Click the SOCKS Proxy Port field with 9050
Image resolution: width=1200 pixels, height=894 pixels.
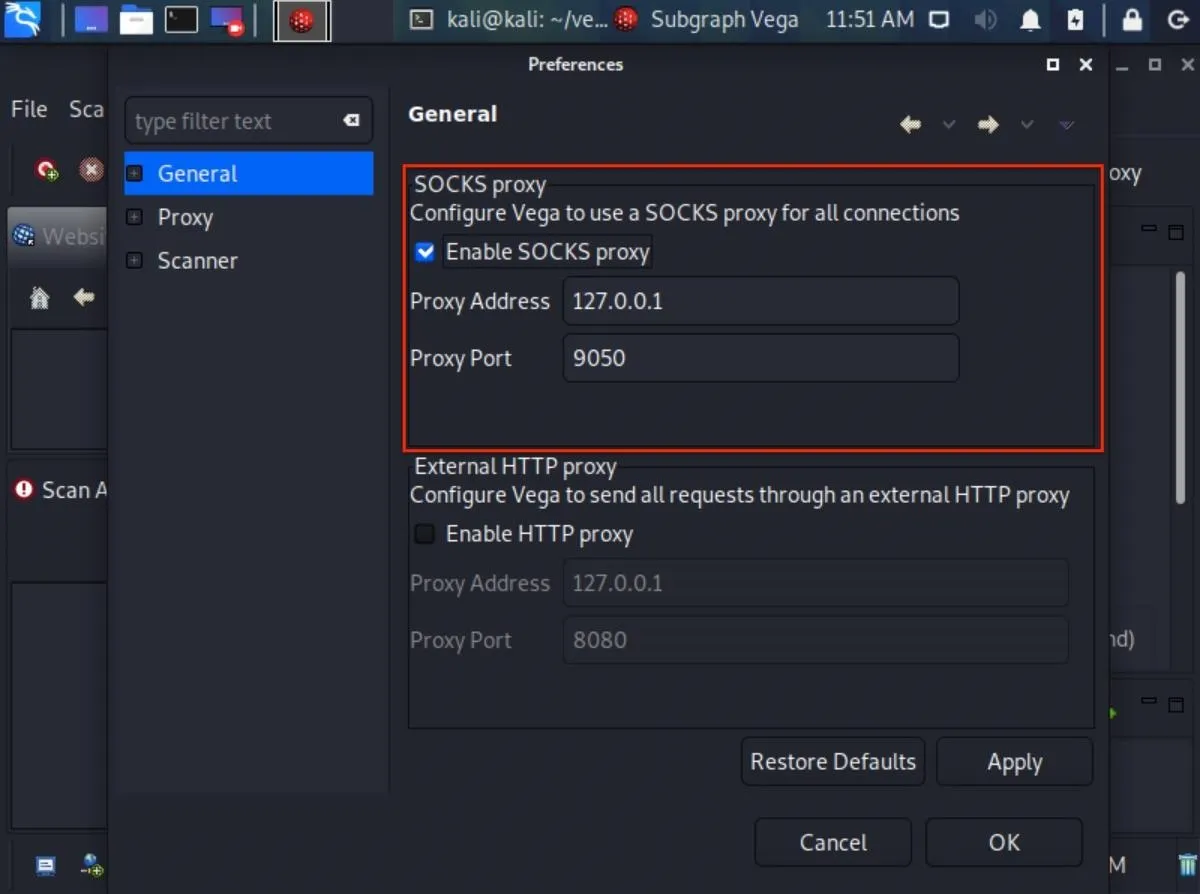point(761,358)
